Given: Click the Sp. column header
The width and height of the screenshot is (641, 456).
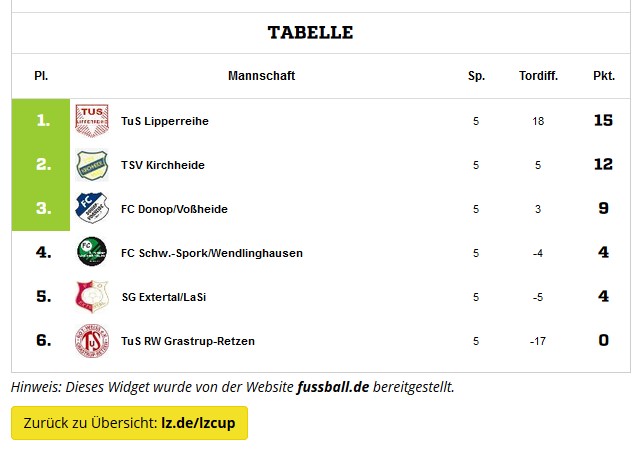Looking at the screenshot, I should point(476,76).
